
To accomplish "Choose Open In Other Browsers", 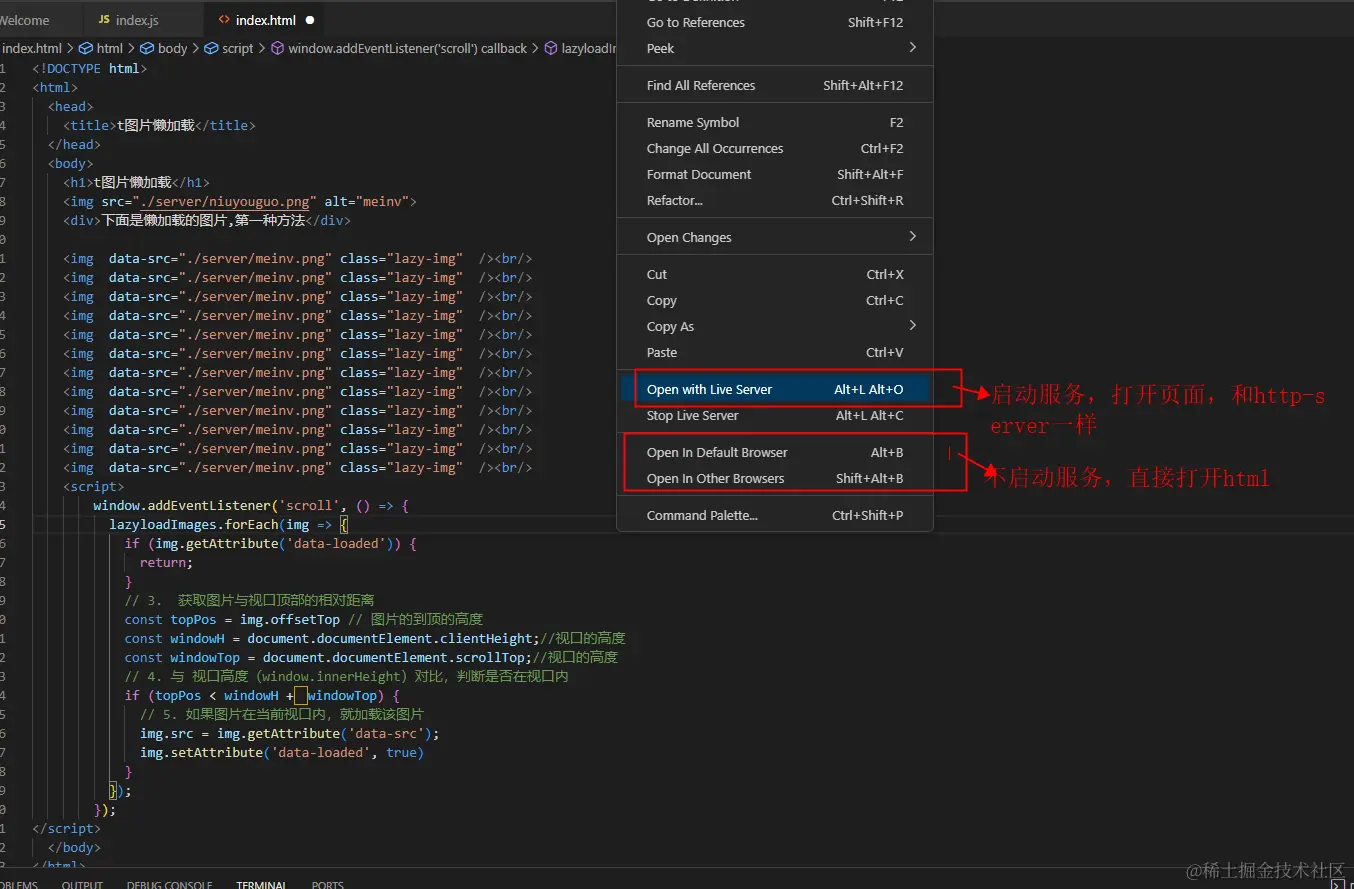I will [775, 478].
